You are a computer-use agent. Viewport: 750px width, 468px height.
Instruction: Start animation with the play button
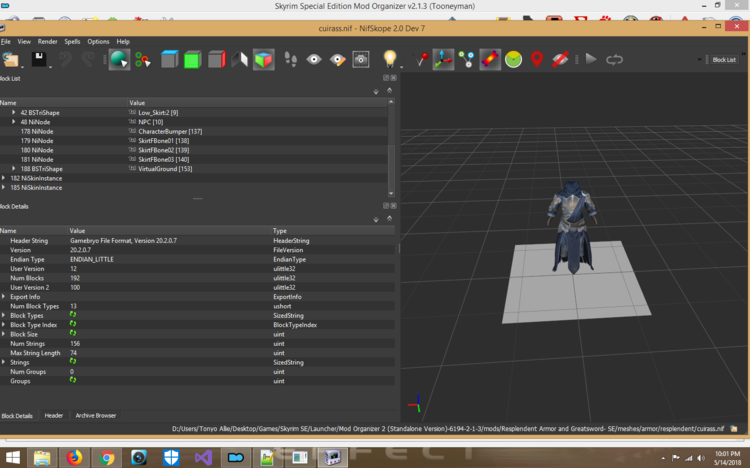(591, 59)
